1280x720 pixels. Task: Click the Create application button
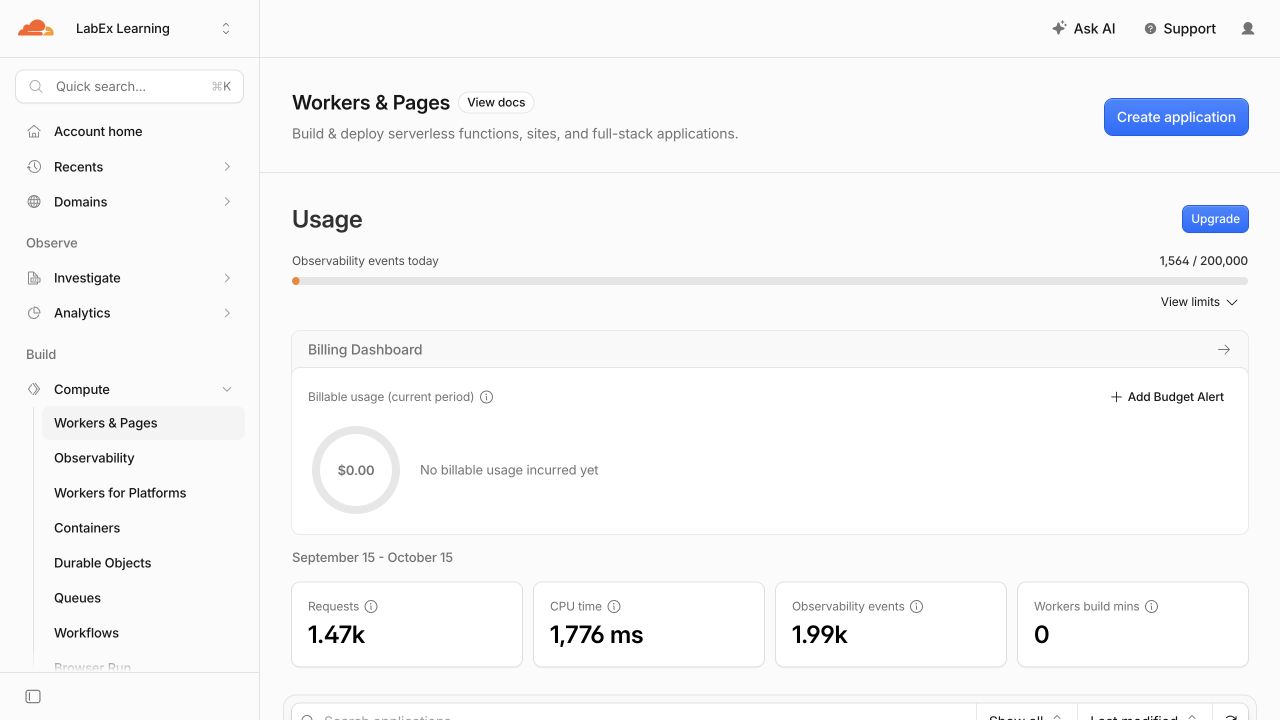(1176, 117)
